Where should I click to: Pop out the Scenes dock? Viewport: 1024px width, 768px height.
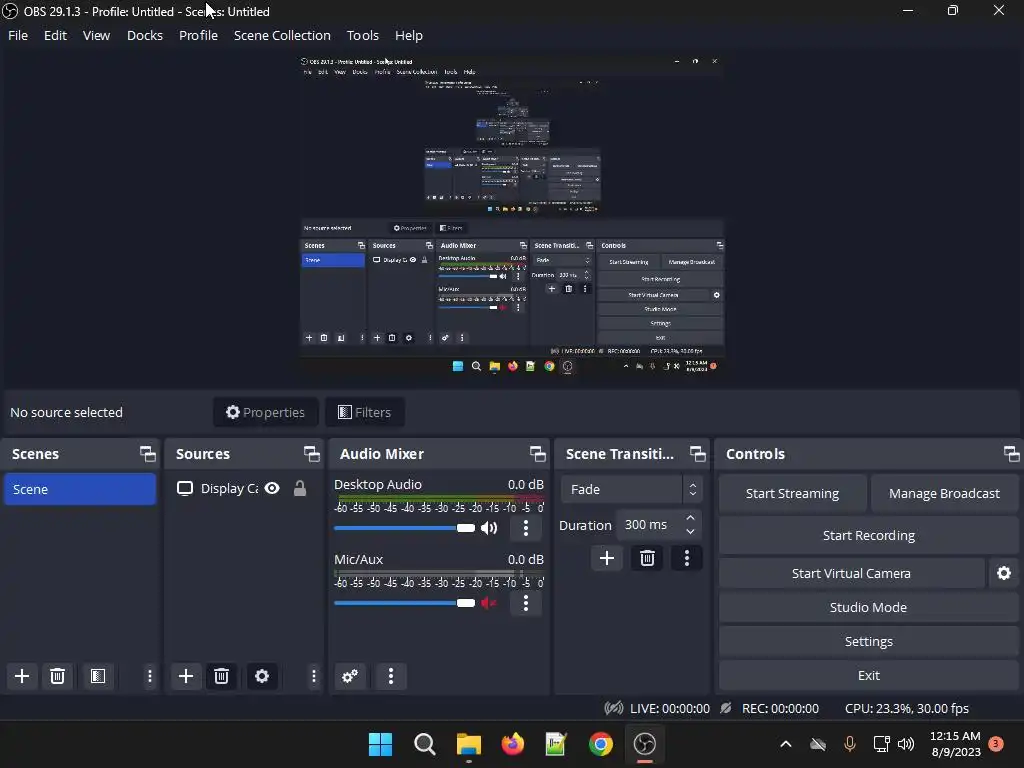(148, 454)
